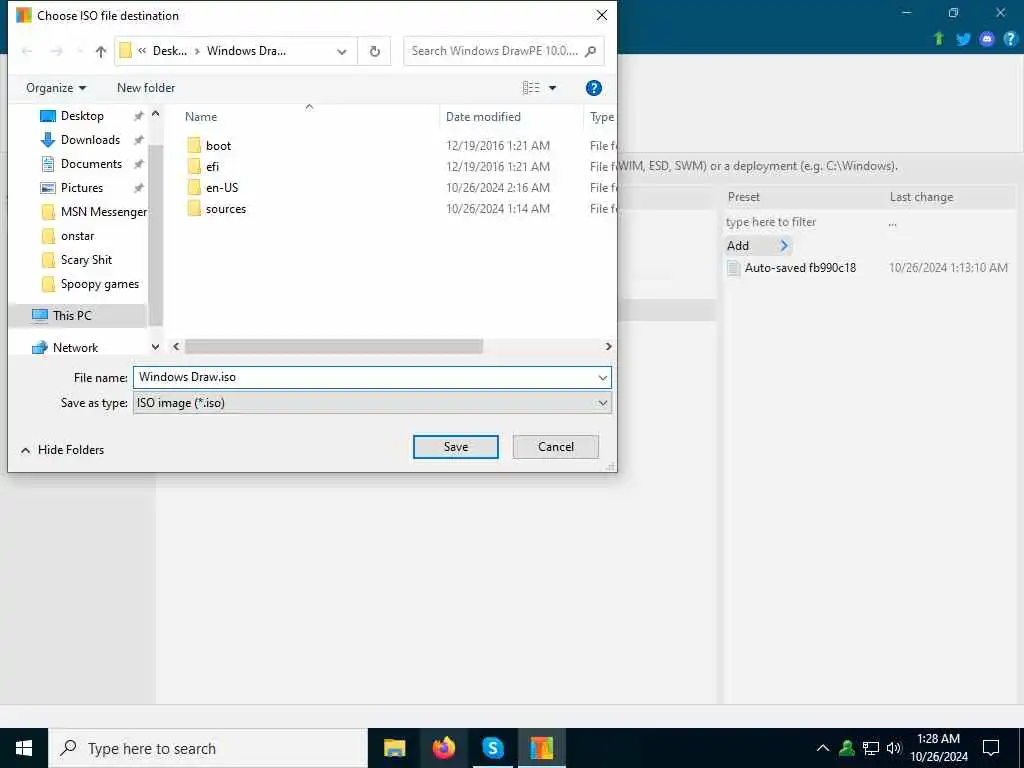Viewport: 1024px width, 768px height.
Task: Click the taskbar clock showing 1:28 AM
Action: 938,748
